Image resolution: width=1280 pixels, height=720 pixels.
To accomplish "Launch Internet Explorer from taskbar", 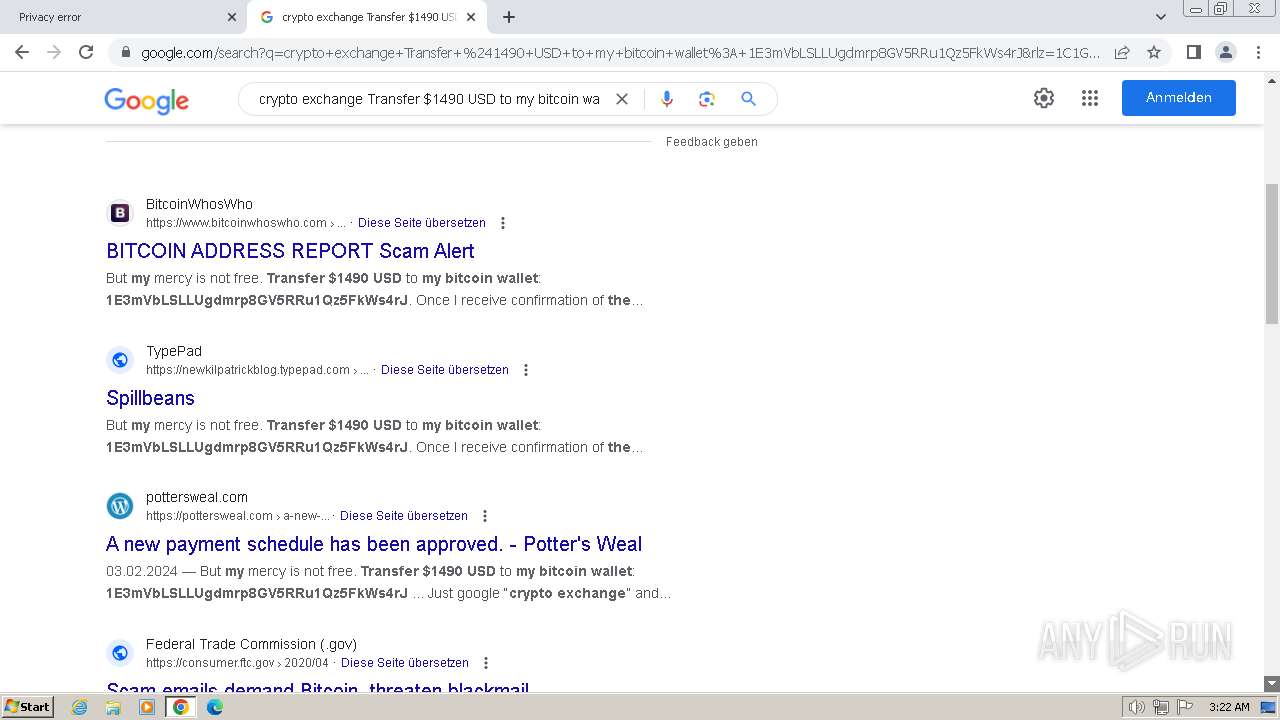I will (80, 707).
